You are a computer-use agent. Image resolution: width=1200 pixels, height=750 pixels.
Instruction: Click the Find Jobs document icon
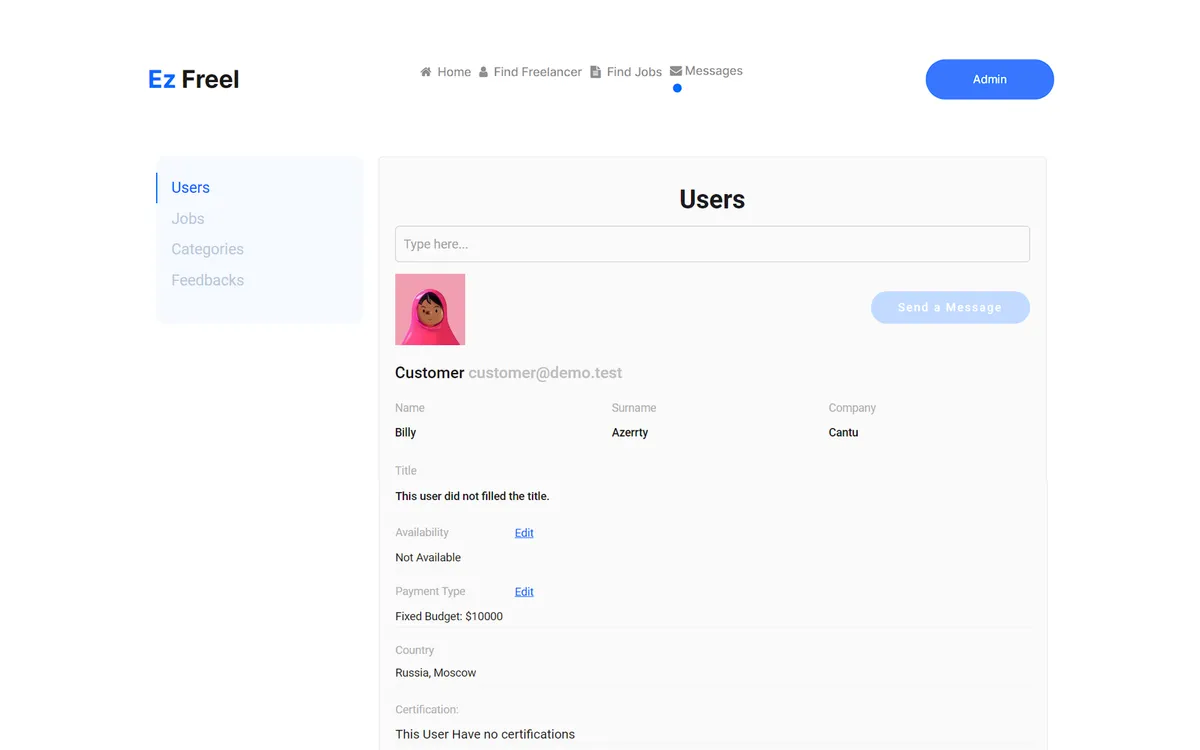595,72
